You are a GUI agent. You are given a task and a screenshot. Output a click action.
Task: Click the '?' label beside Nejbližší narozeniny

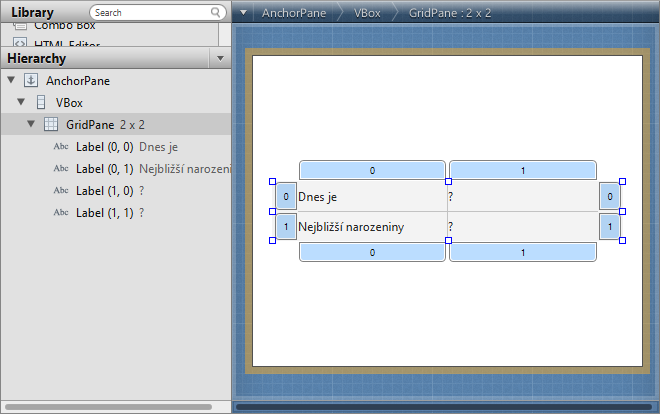[450, 226]
